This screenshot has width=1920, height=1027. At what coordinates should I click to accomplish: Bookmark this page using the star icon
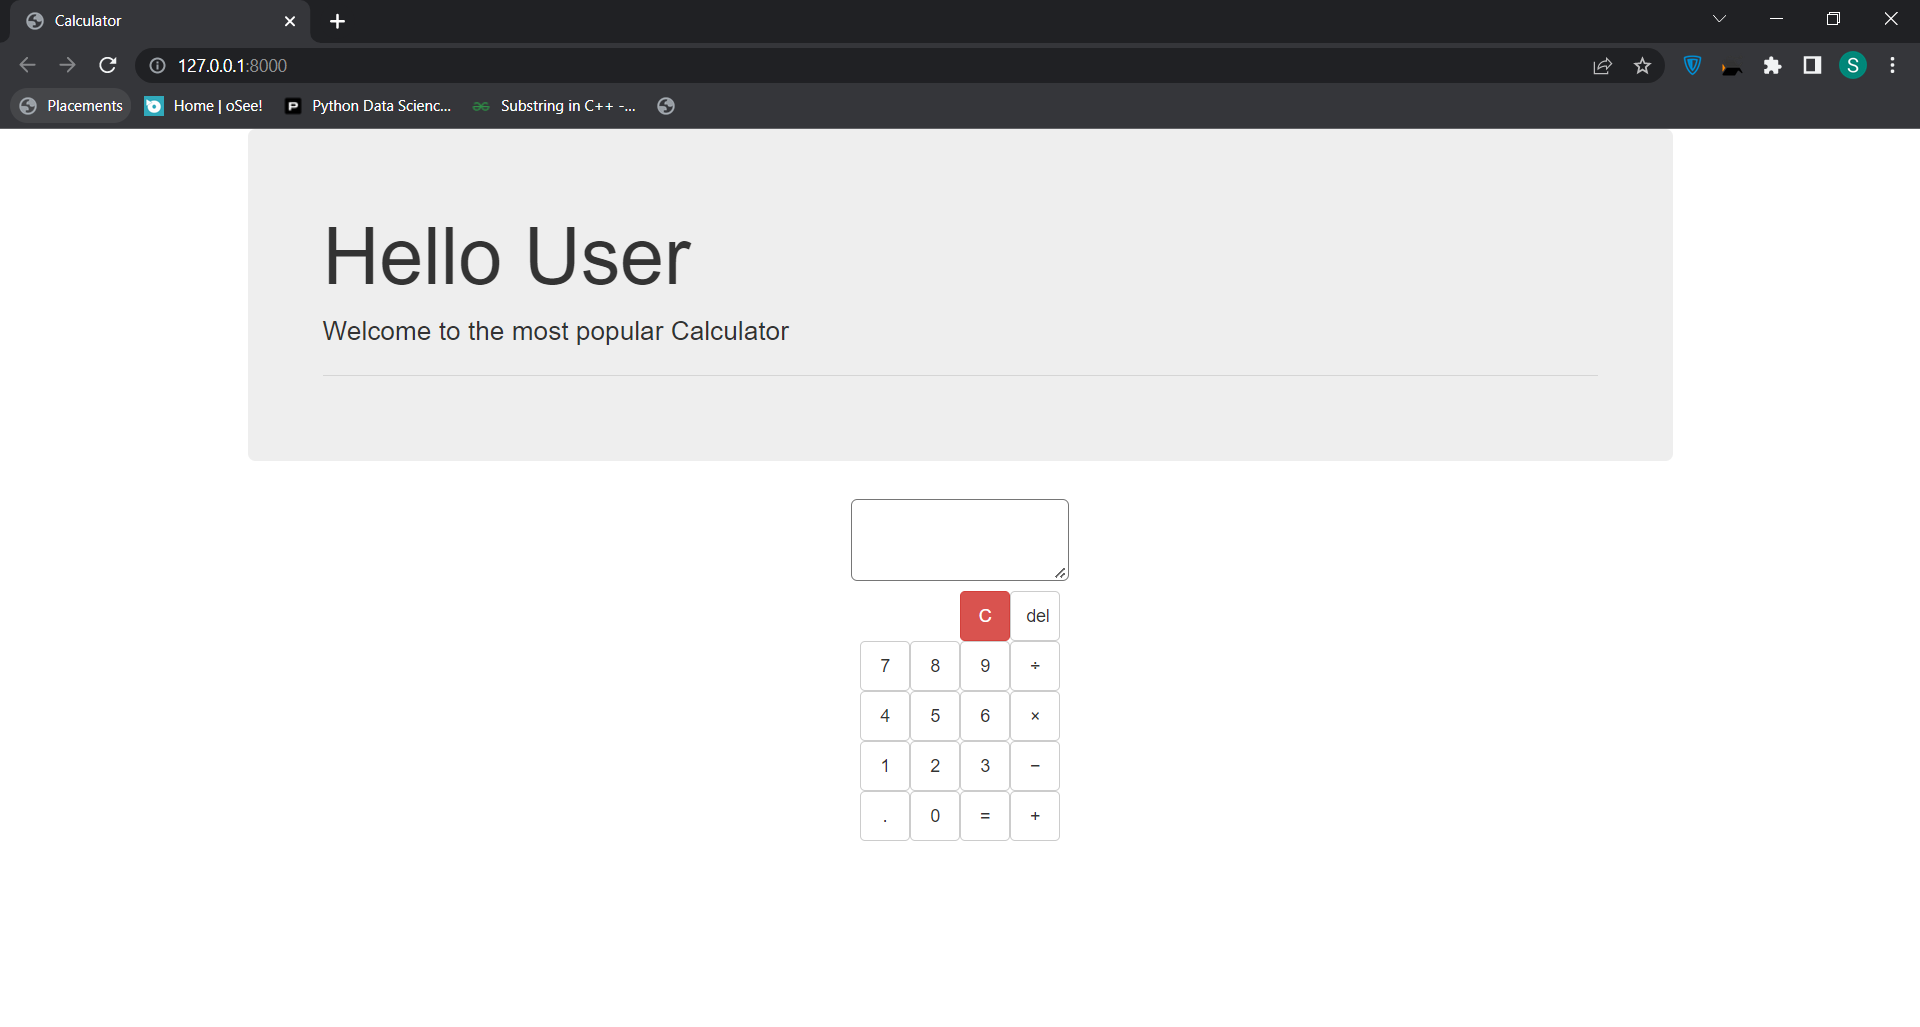coord(1642,65)
